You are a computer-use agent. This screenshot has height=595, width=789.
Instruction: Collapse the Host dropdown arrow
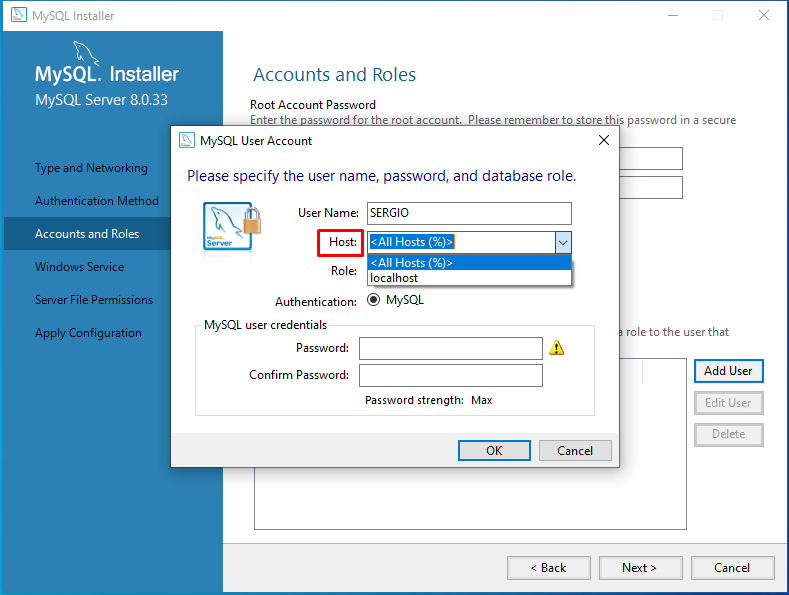pos(562,242)
